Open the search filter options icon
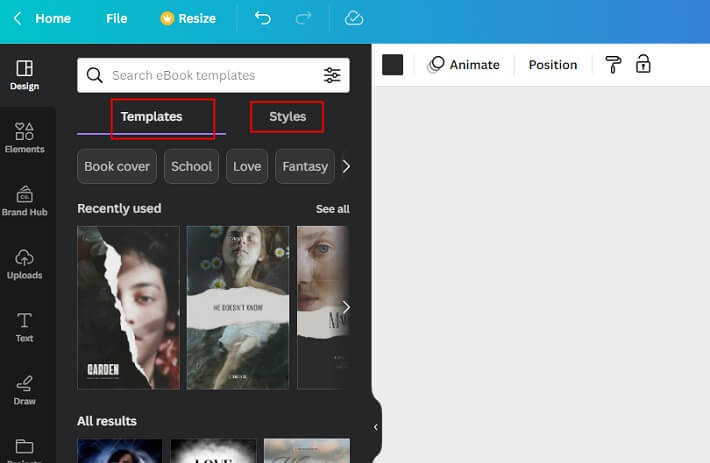710x463 pixels. click(x=332, y=75)
